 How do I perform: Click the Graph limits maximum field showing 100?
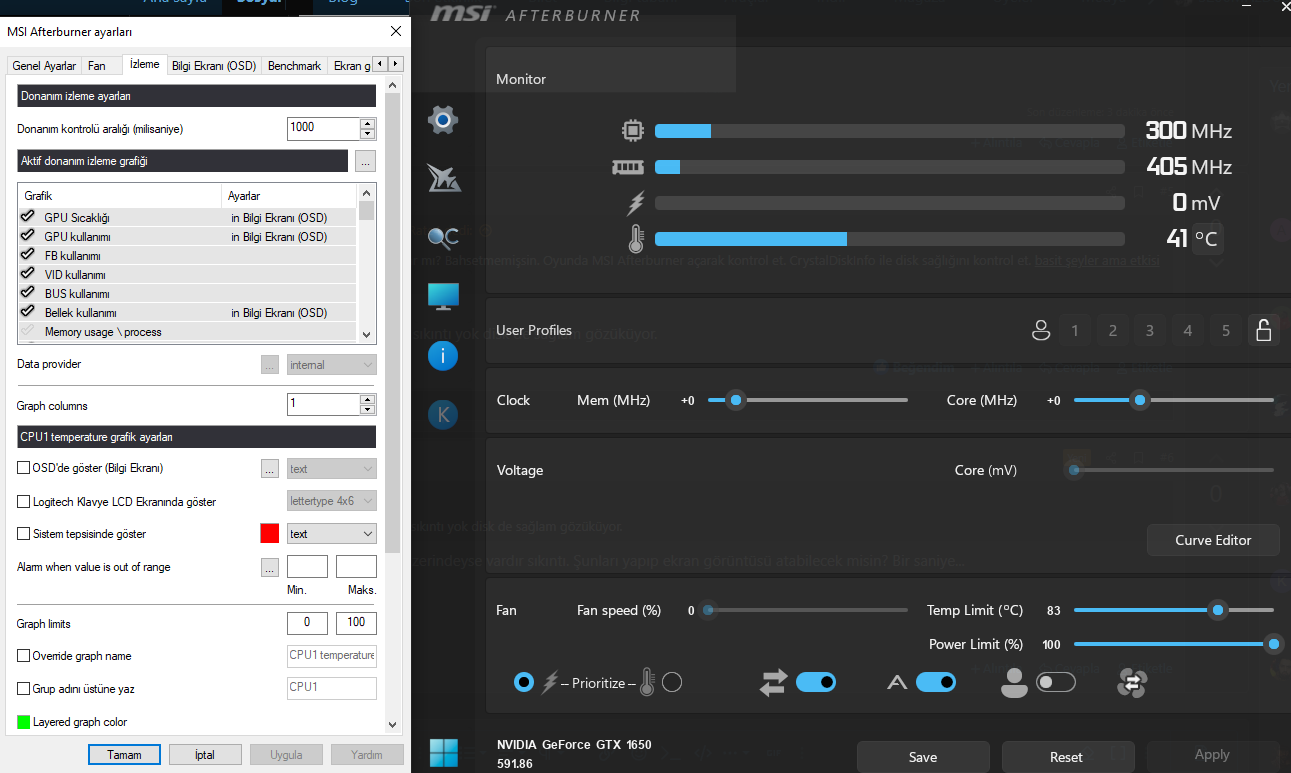[x=356, y=623]
